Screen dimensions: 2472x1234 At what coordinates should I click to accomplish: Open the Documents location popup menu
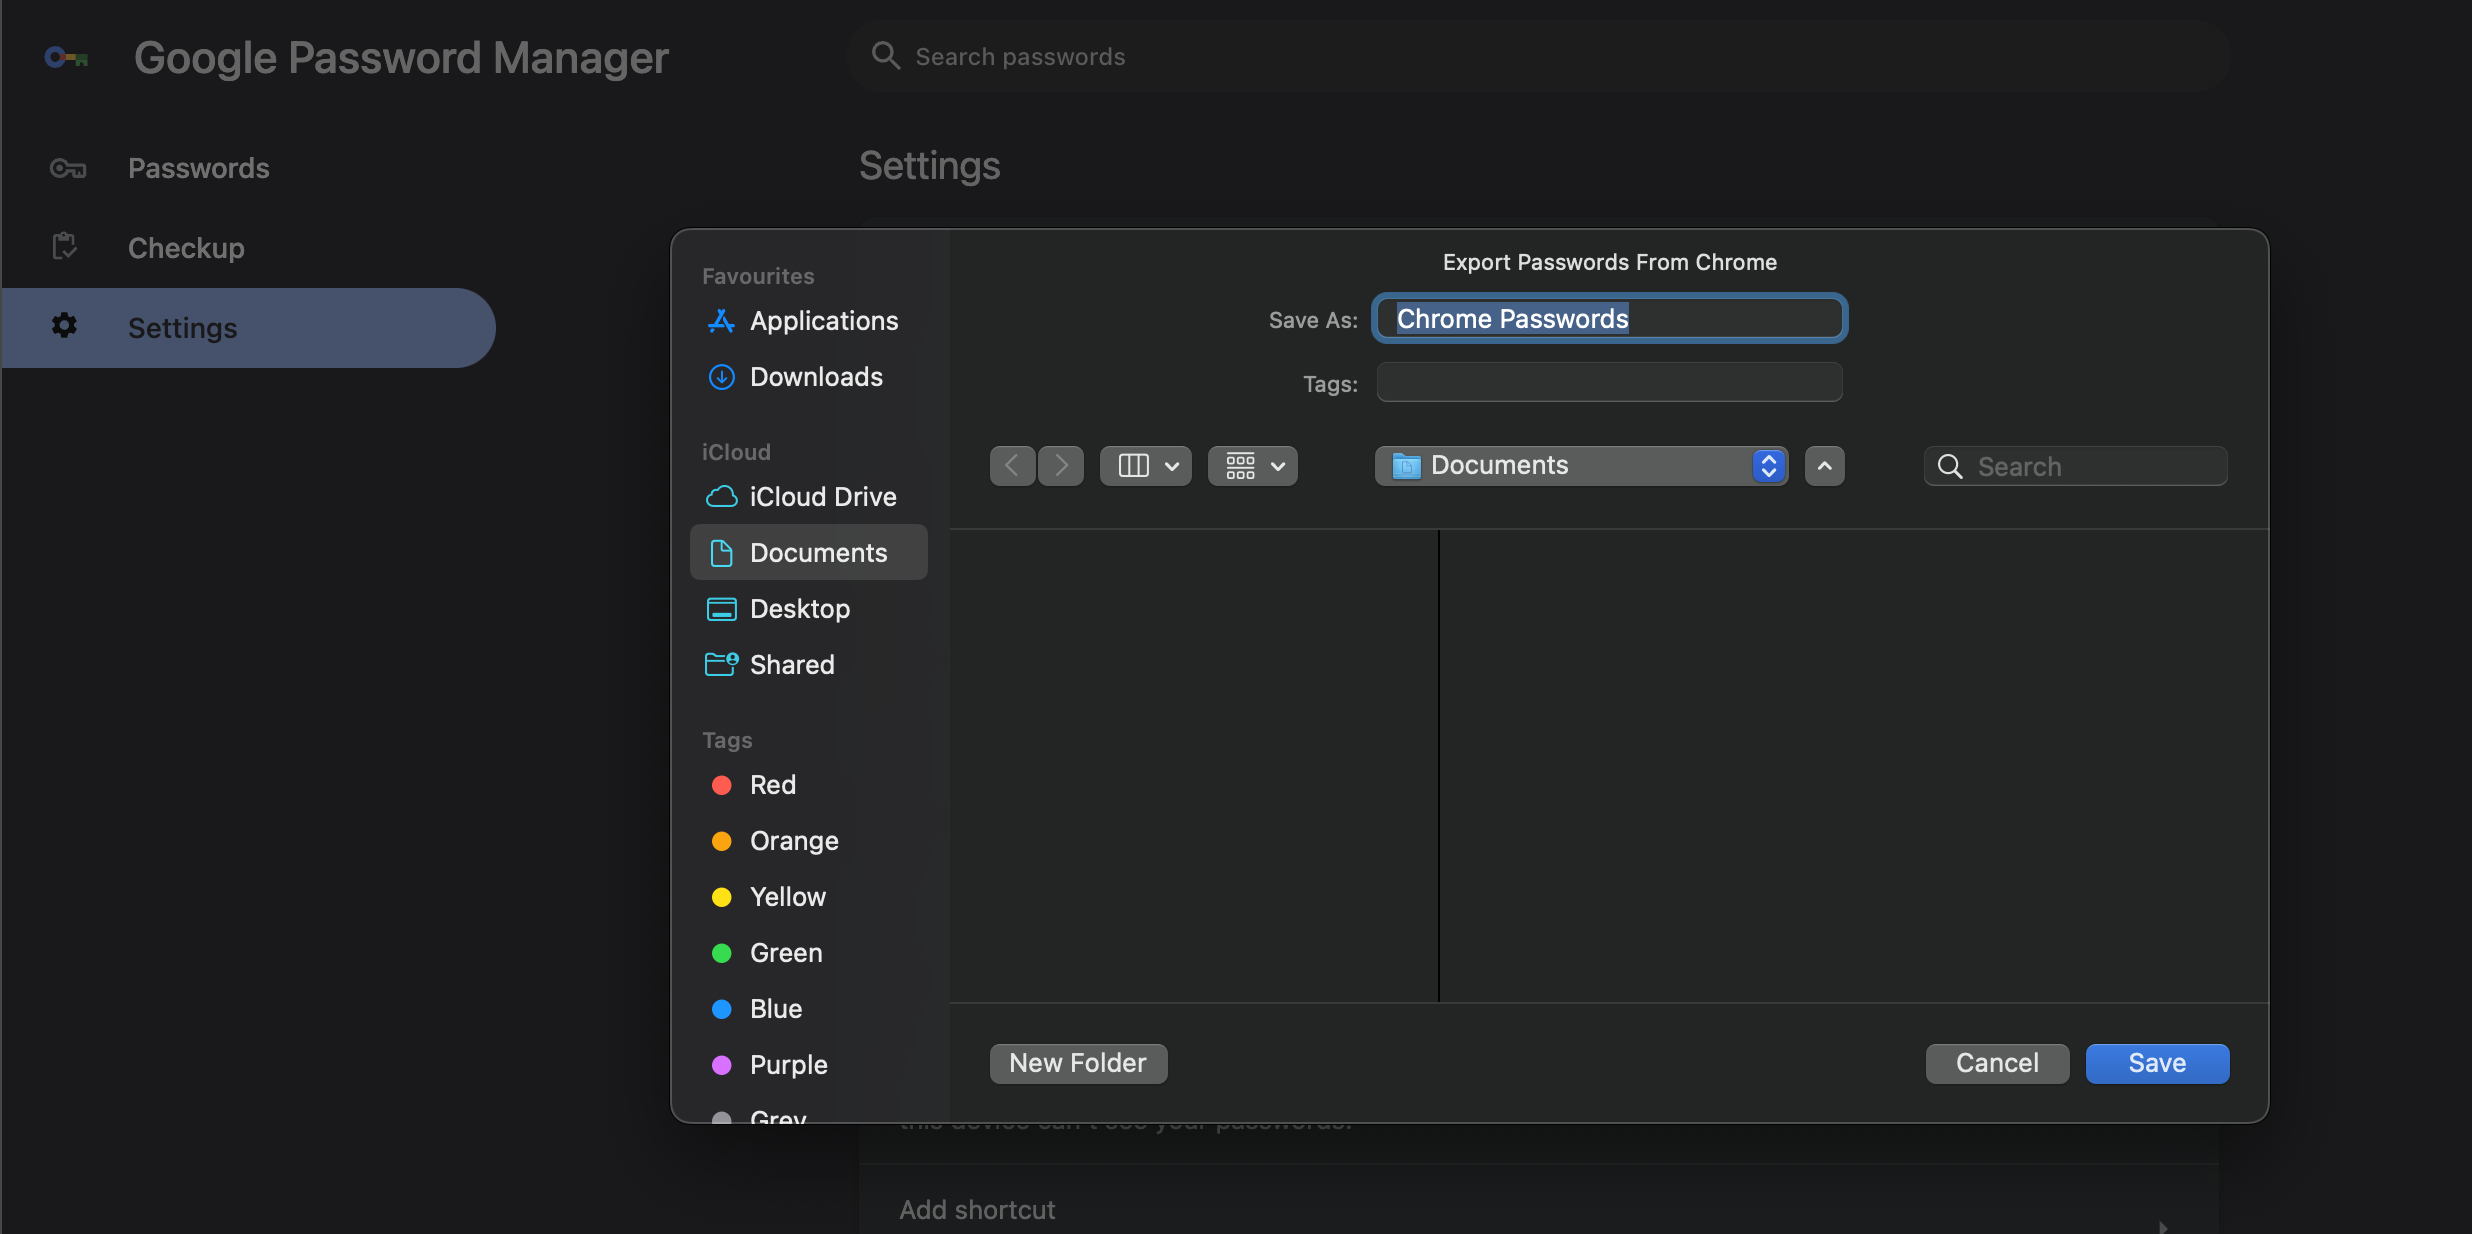click(1582, 466)
